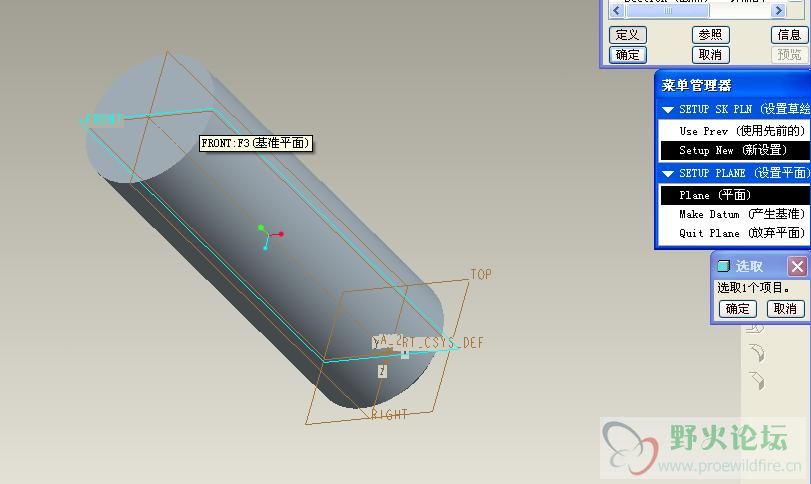The image size is (811, 484).
Task: Click the 菜单管理器 title bar
Action: 732,85
